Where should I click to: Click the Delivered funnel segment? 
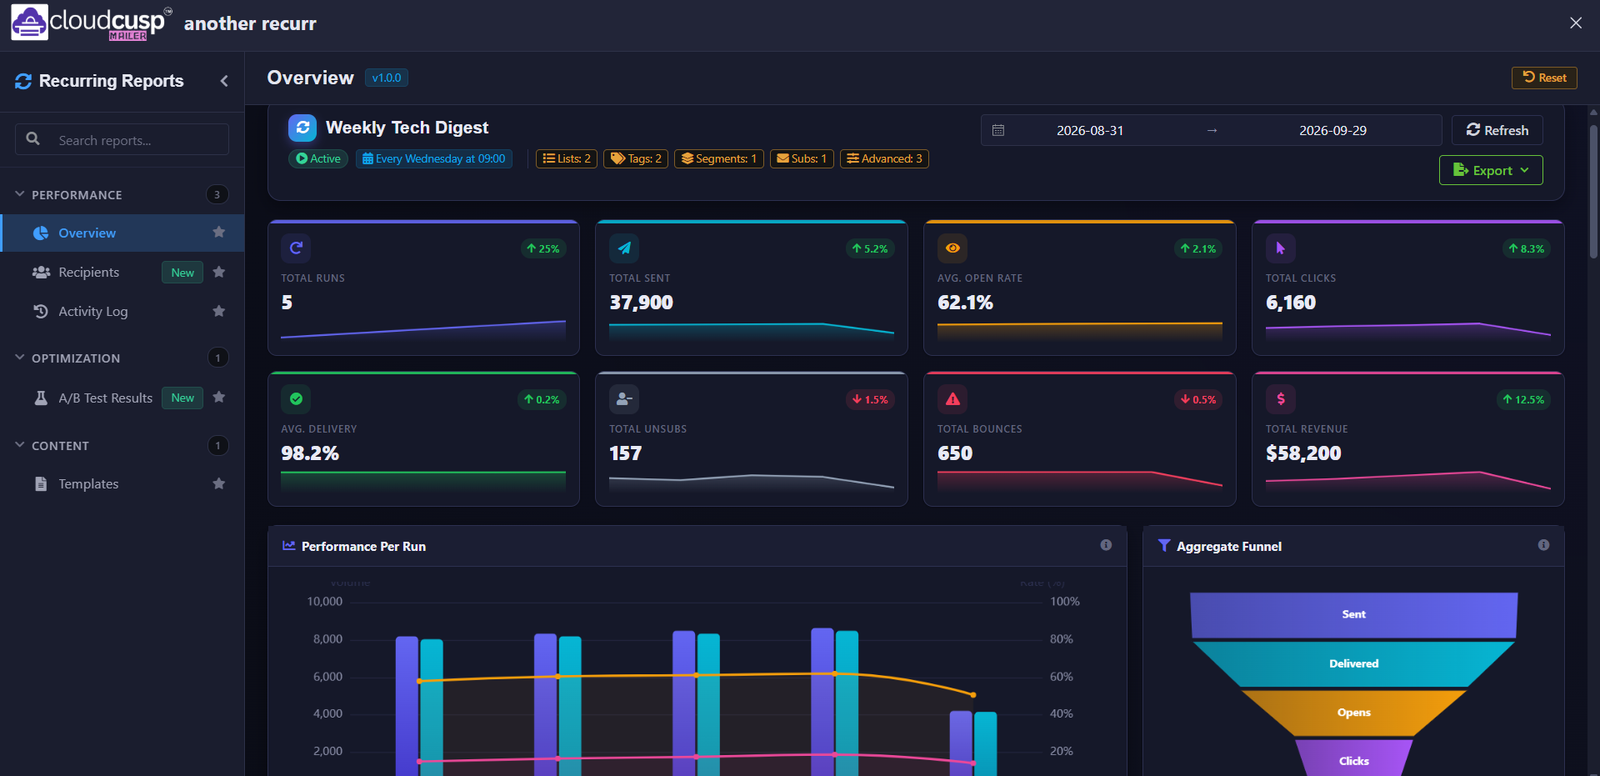tap(1354, 664)
